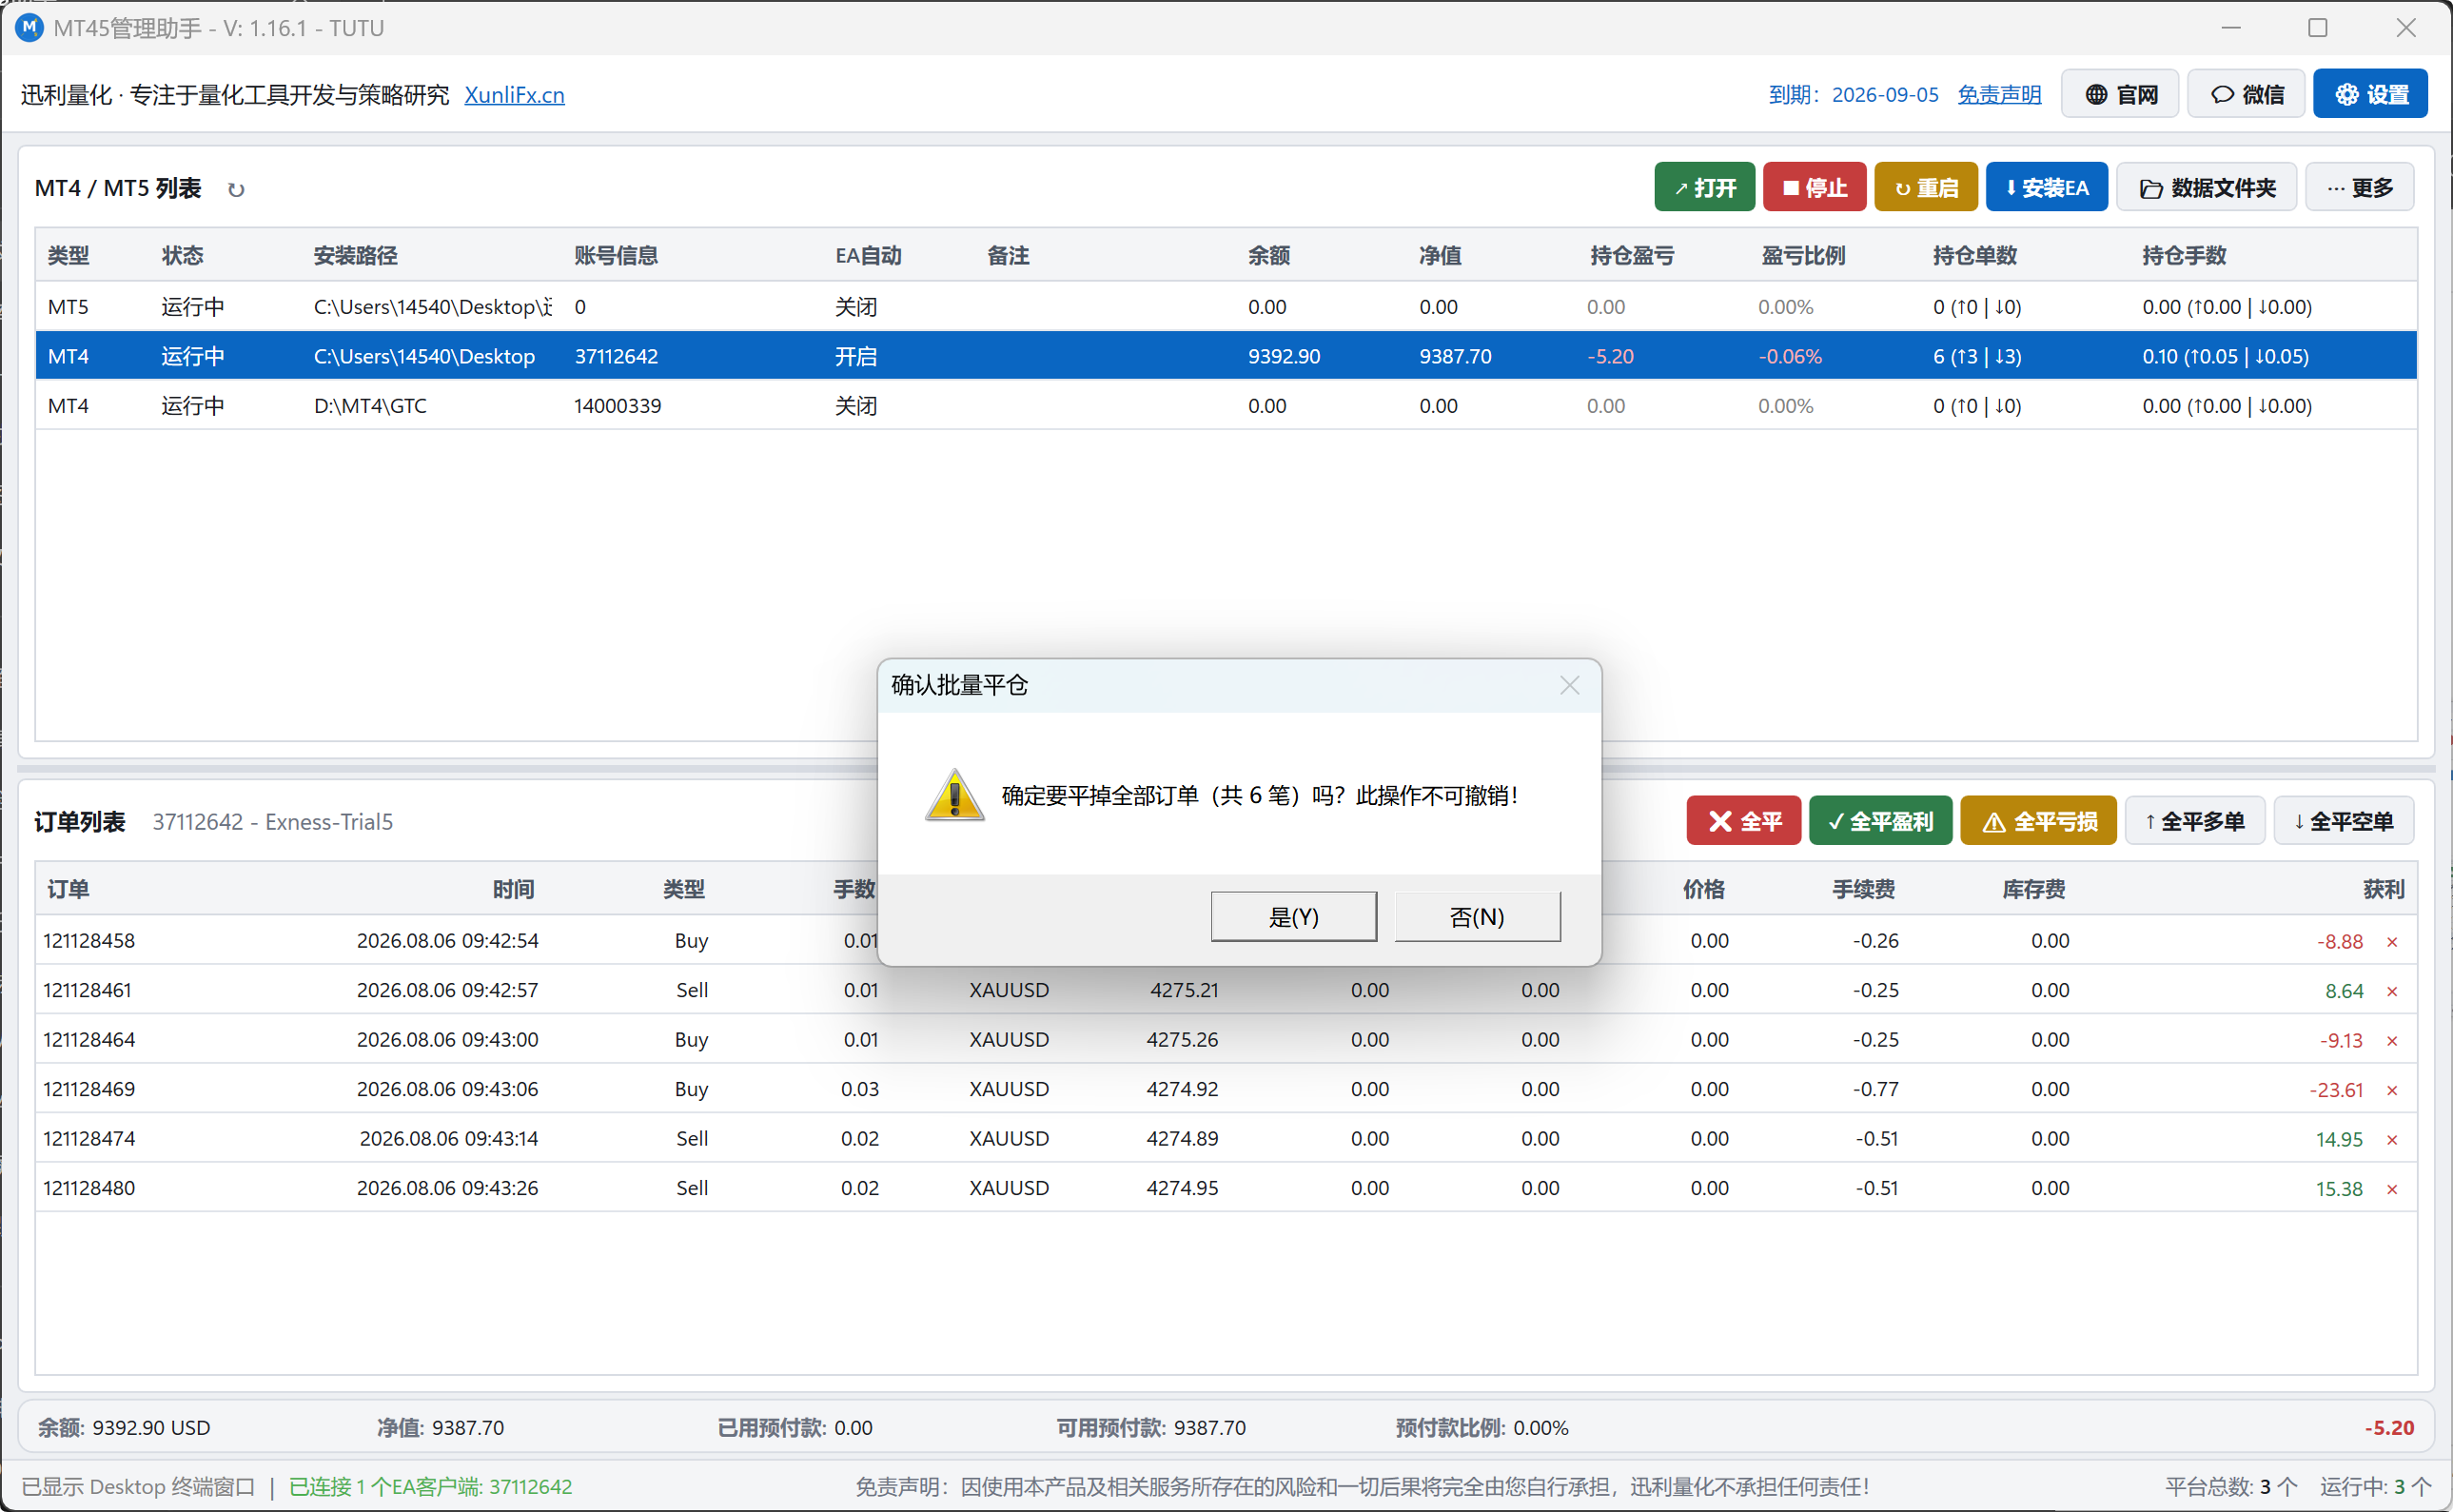Open the 微信 contact button
The height and width of the screenshot is (1512, 2453).
click(x=2246, y=94)
